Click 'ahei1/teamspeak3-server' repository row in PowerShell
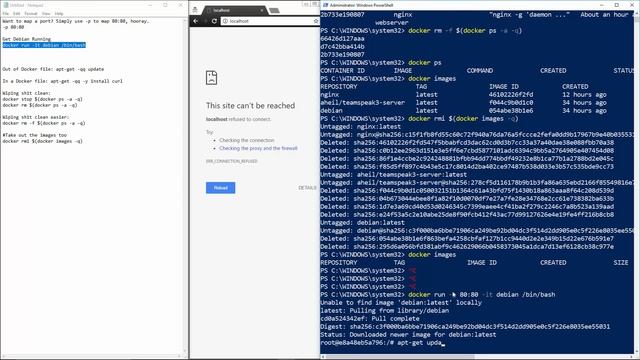Viewport: 640px width, 360px height. click(x=463, y=102)
